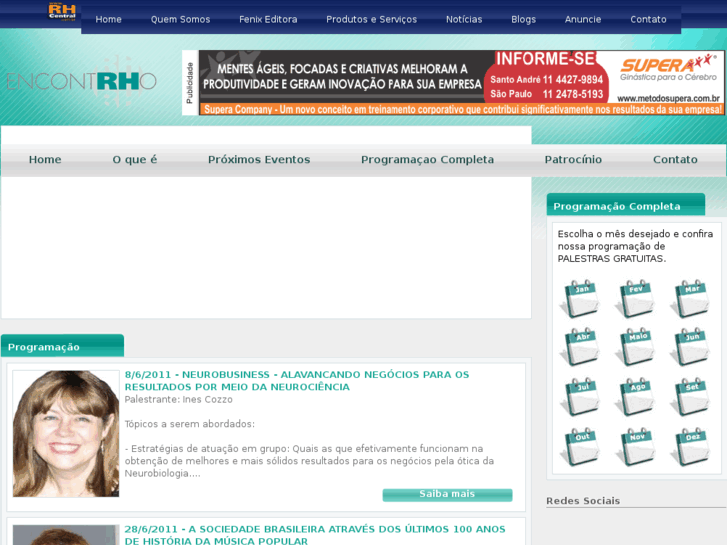The height and width of the screenshot is (545, 727).
Task: Click the Out calendar icon
Action: click(x=580, y=447)
